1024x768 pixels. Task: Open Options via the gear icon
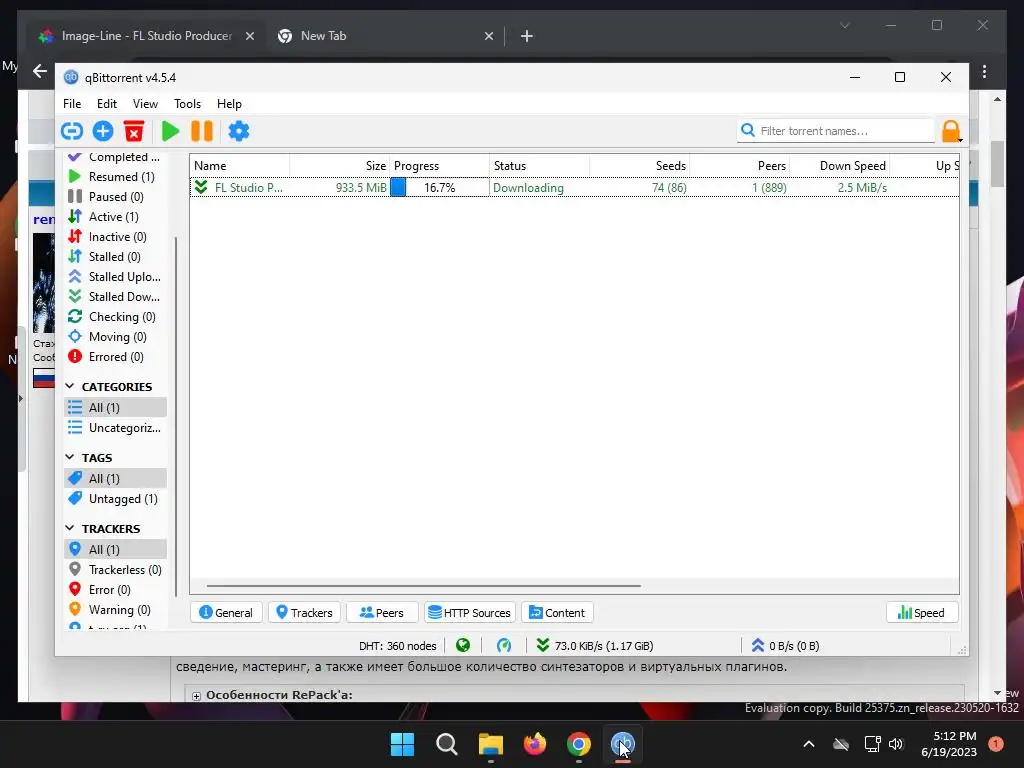(239, 131)
